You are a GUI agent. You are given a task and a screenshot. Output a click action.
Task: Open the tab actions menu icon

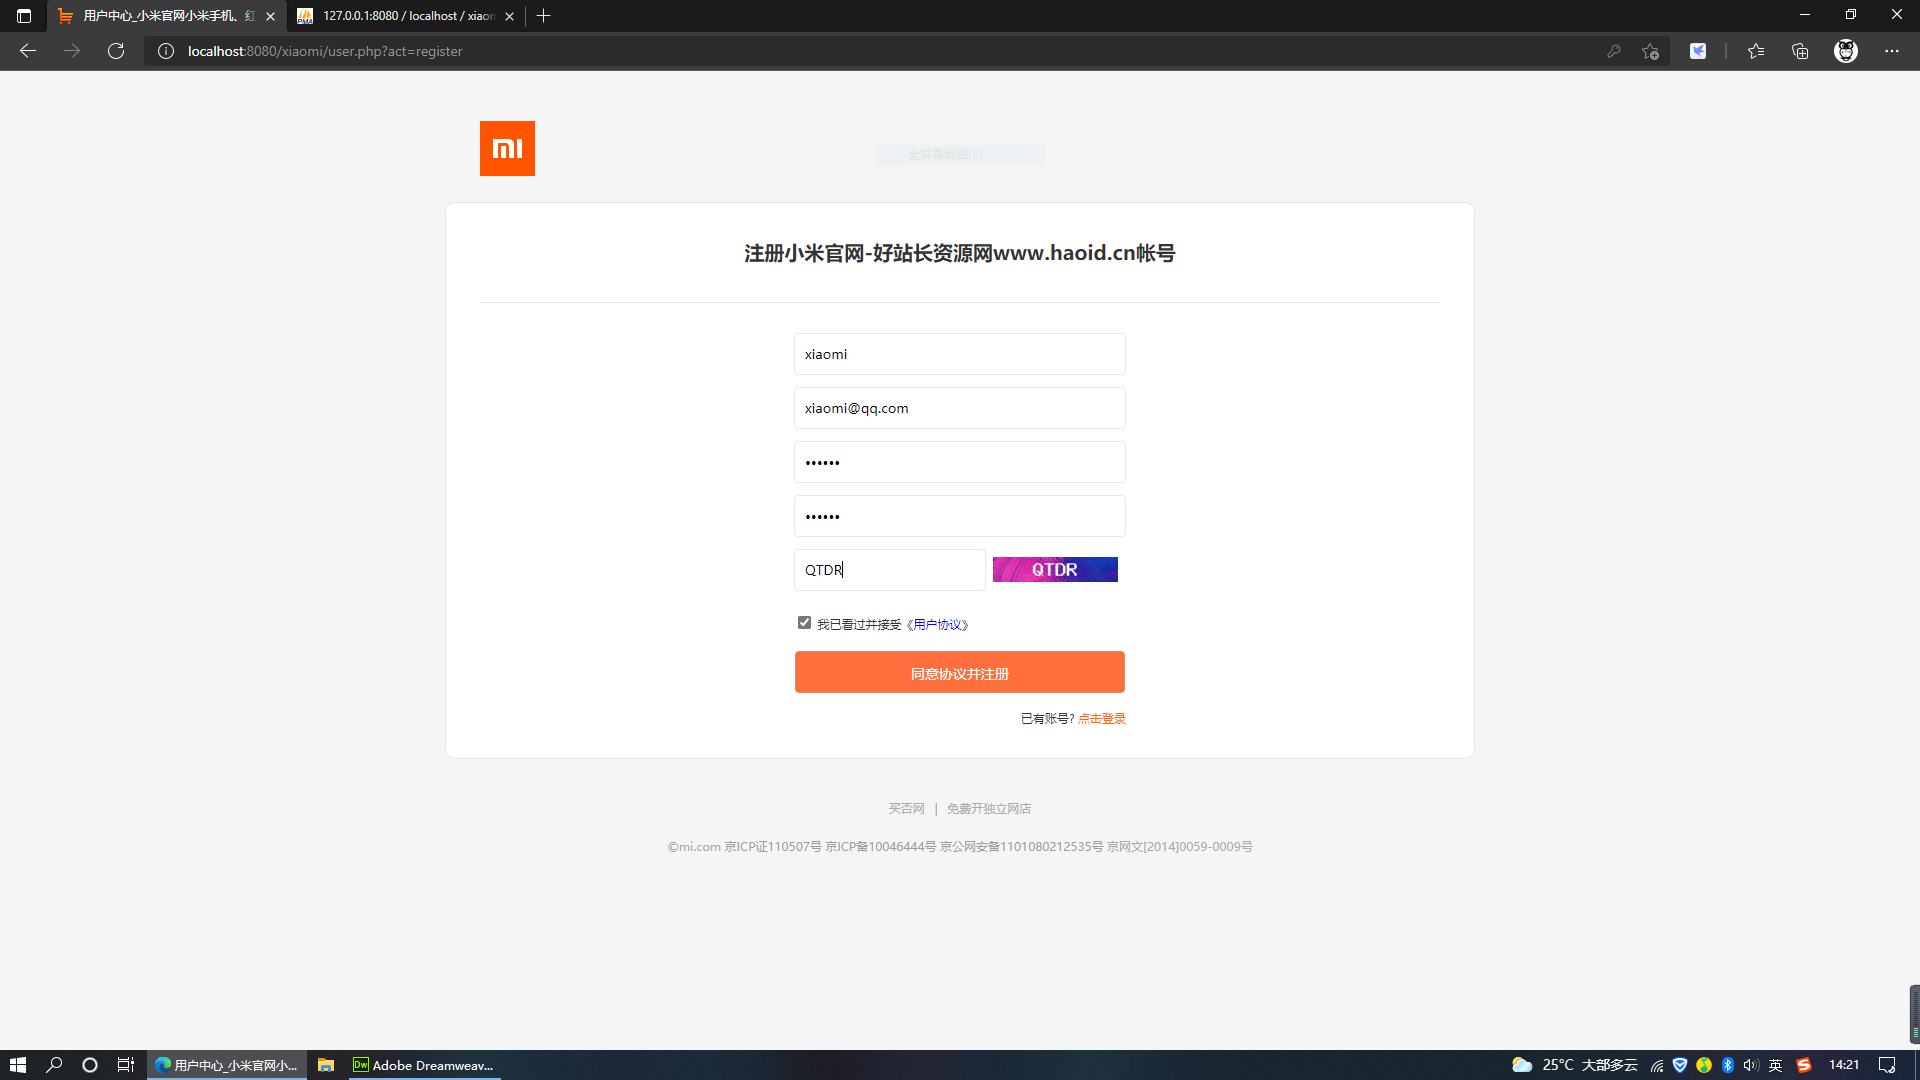point(24,16)
